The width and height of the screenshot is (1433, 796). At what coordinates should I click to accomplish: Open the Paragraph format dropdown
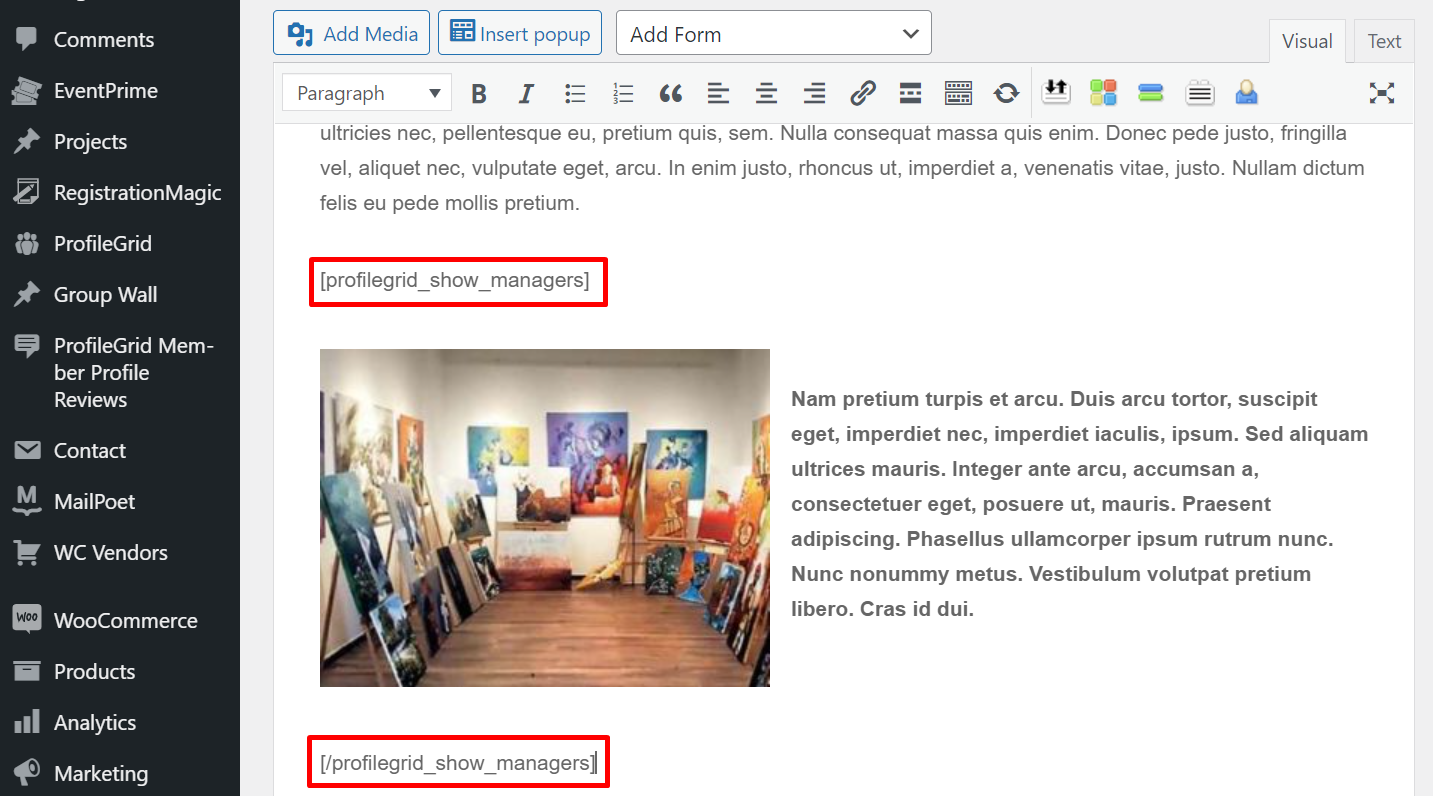[367, 94]
